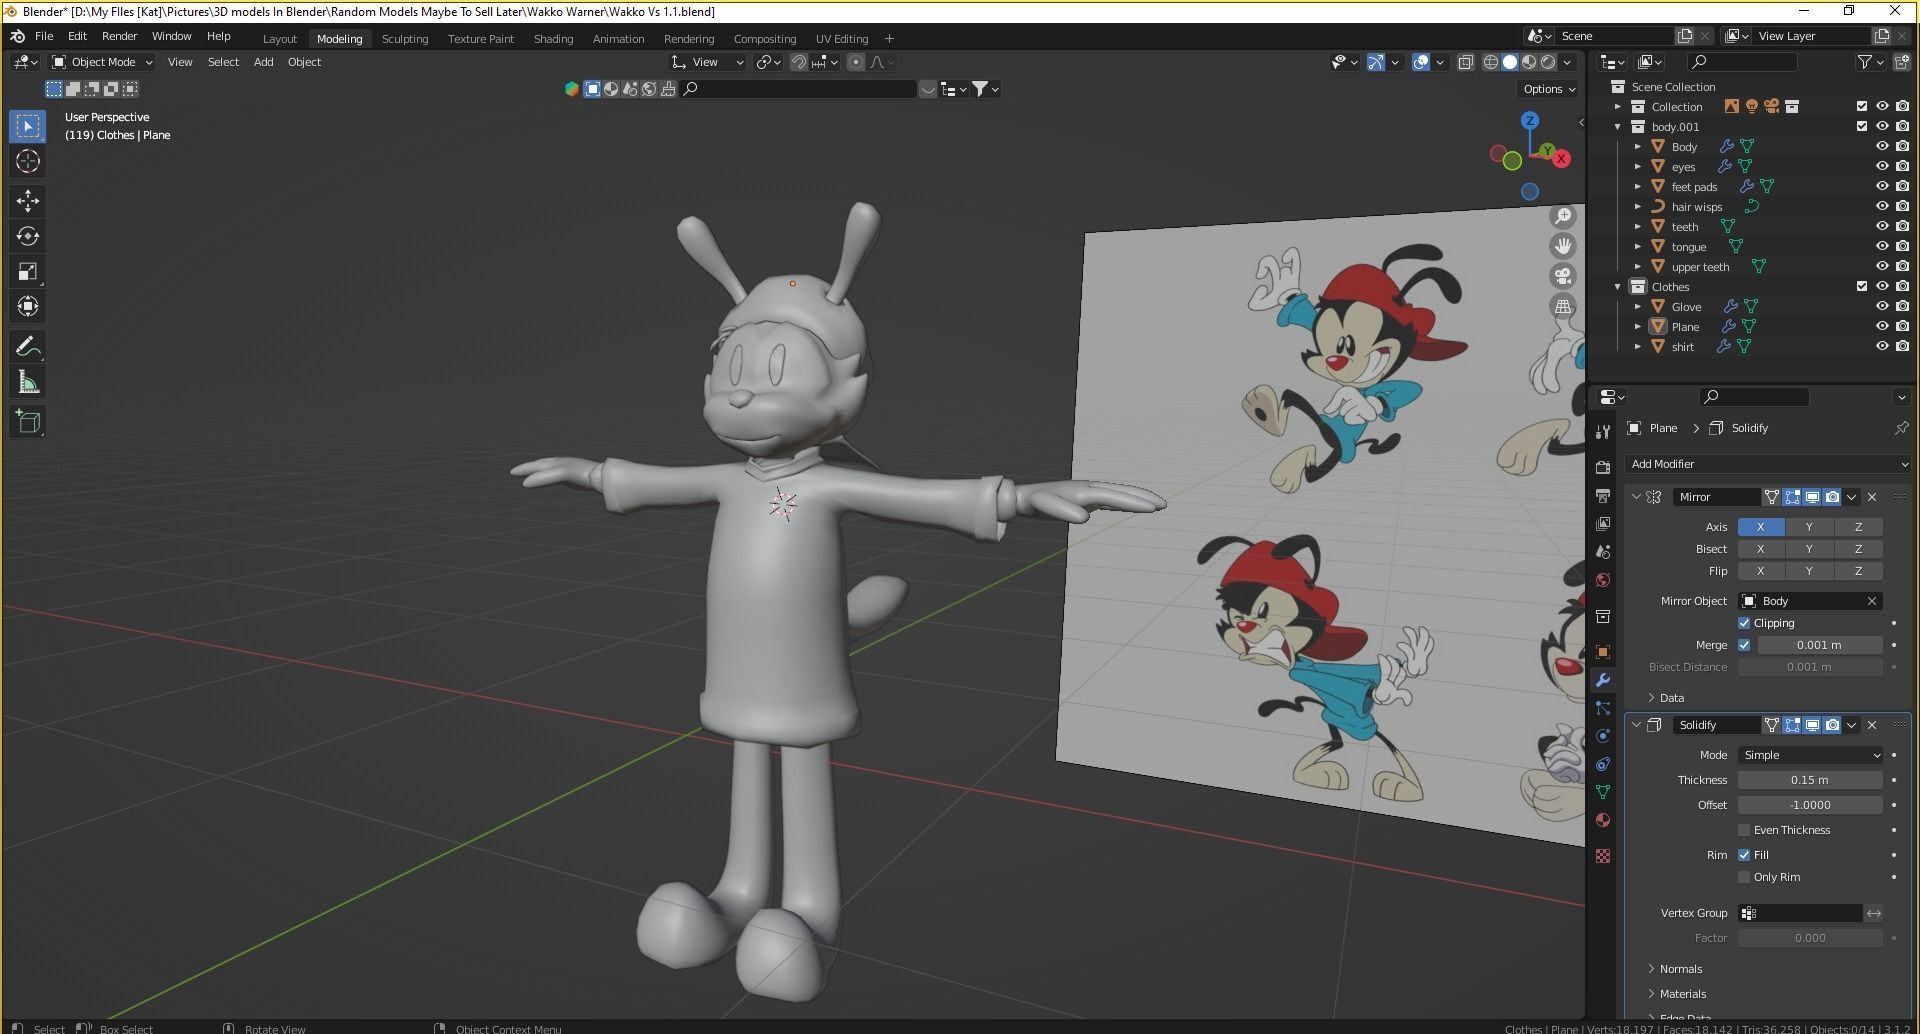Switch to the Sculpting workspace tab
Screen dimensions: 1920x1034
[x=405, y=39]
